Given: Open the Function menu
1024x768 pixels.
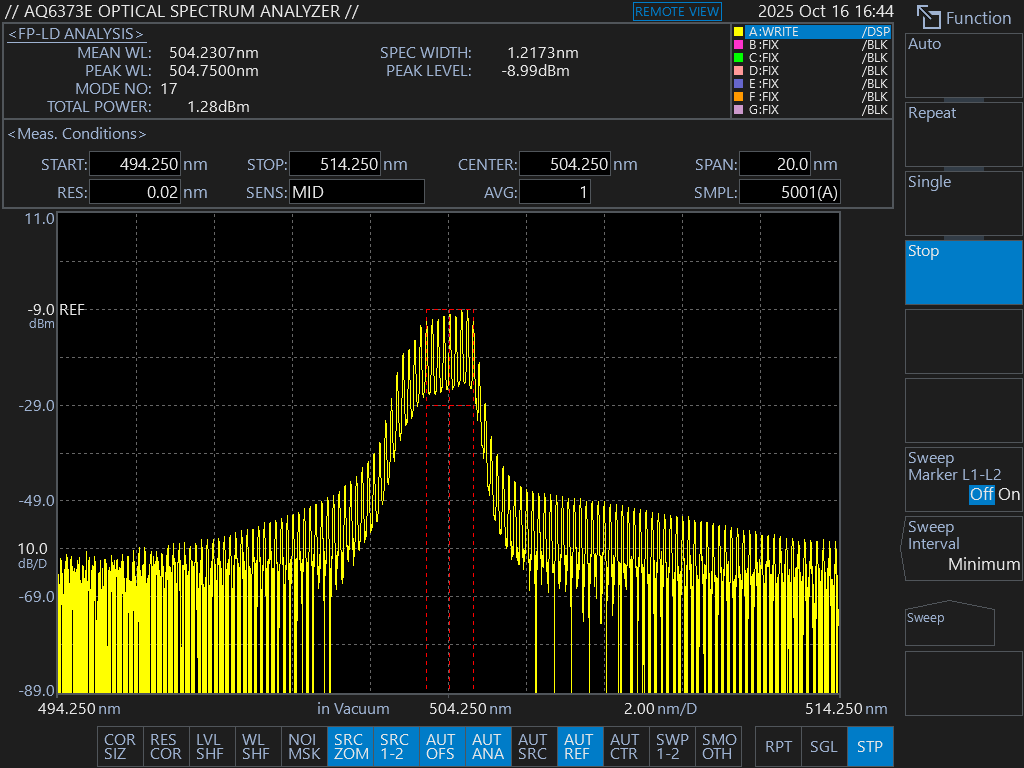Looking at the screenshot, I should pyautogui.click(x=964, y=18).
